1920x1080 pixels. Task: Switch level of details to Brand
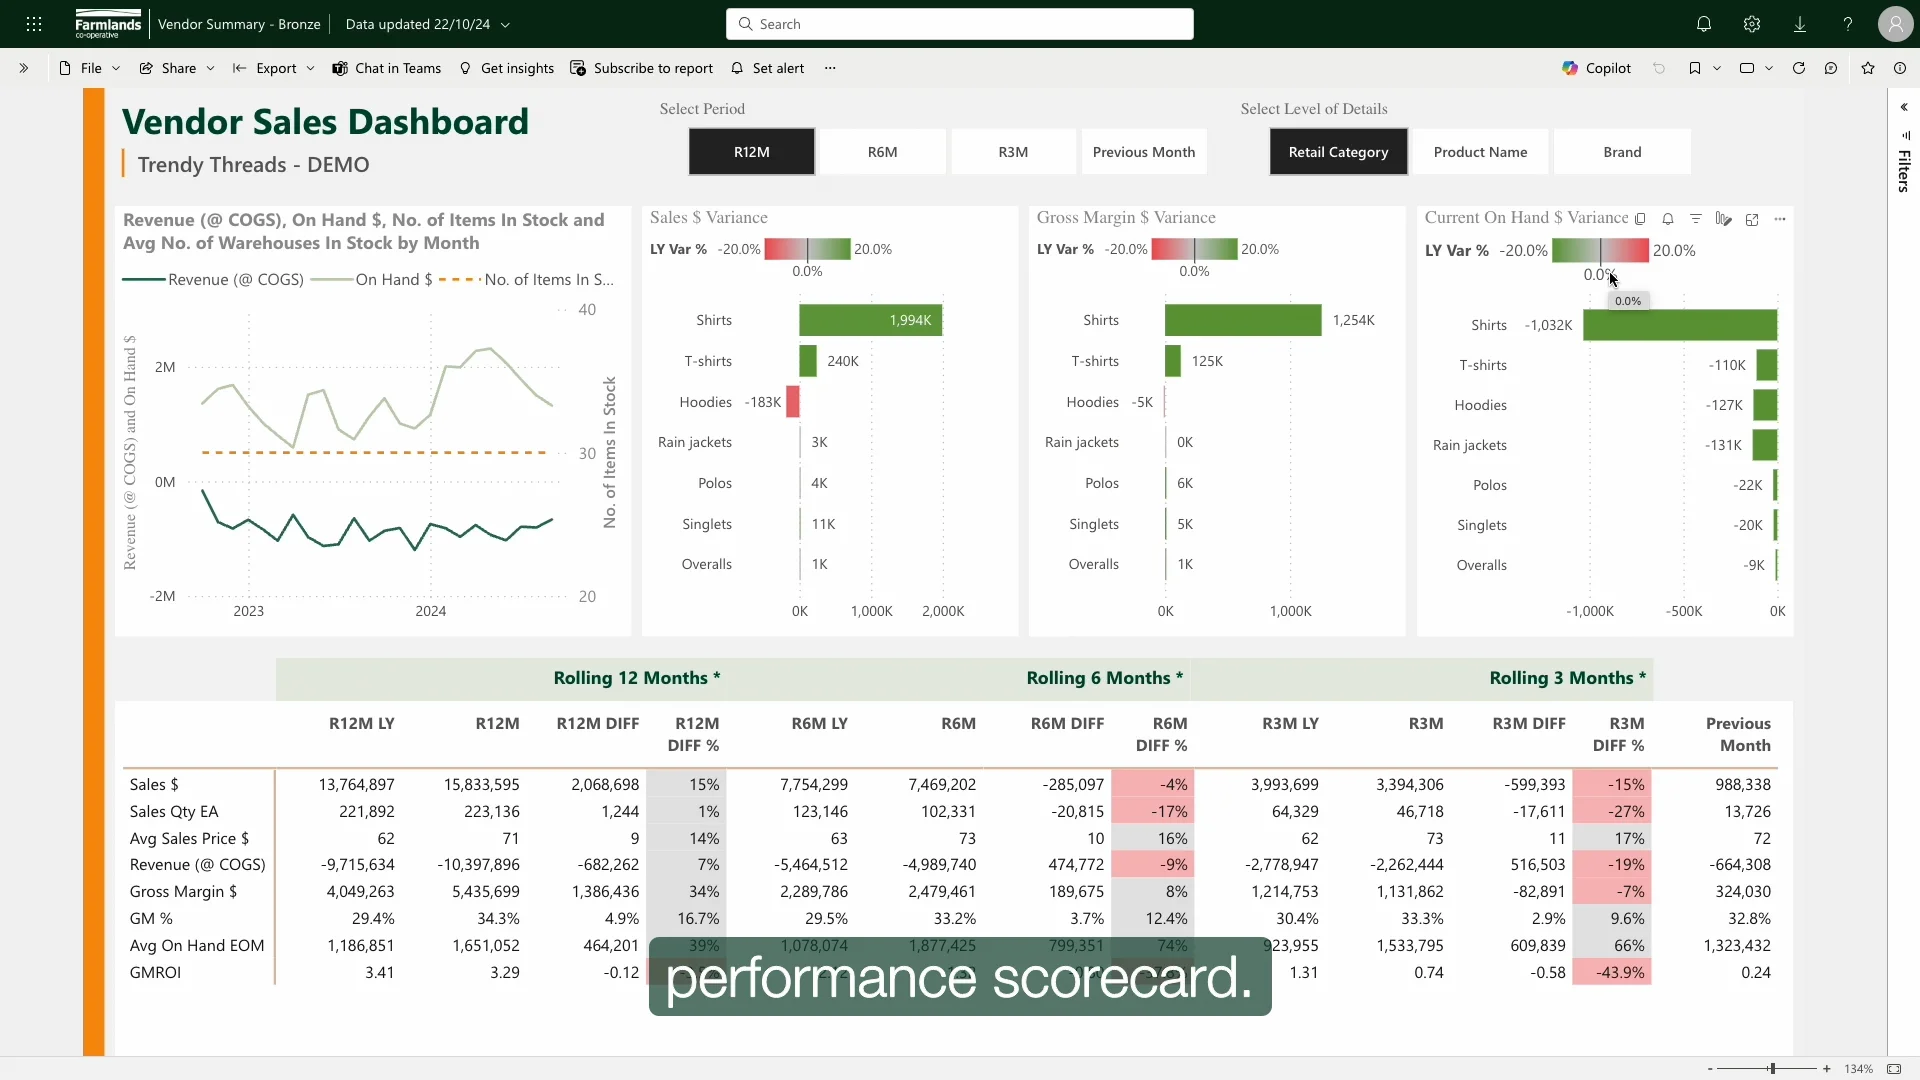point(1621,151)
